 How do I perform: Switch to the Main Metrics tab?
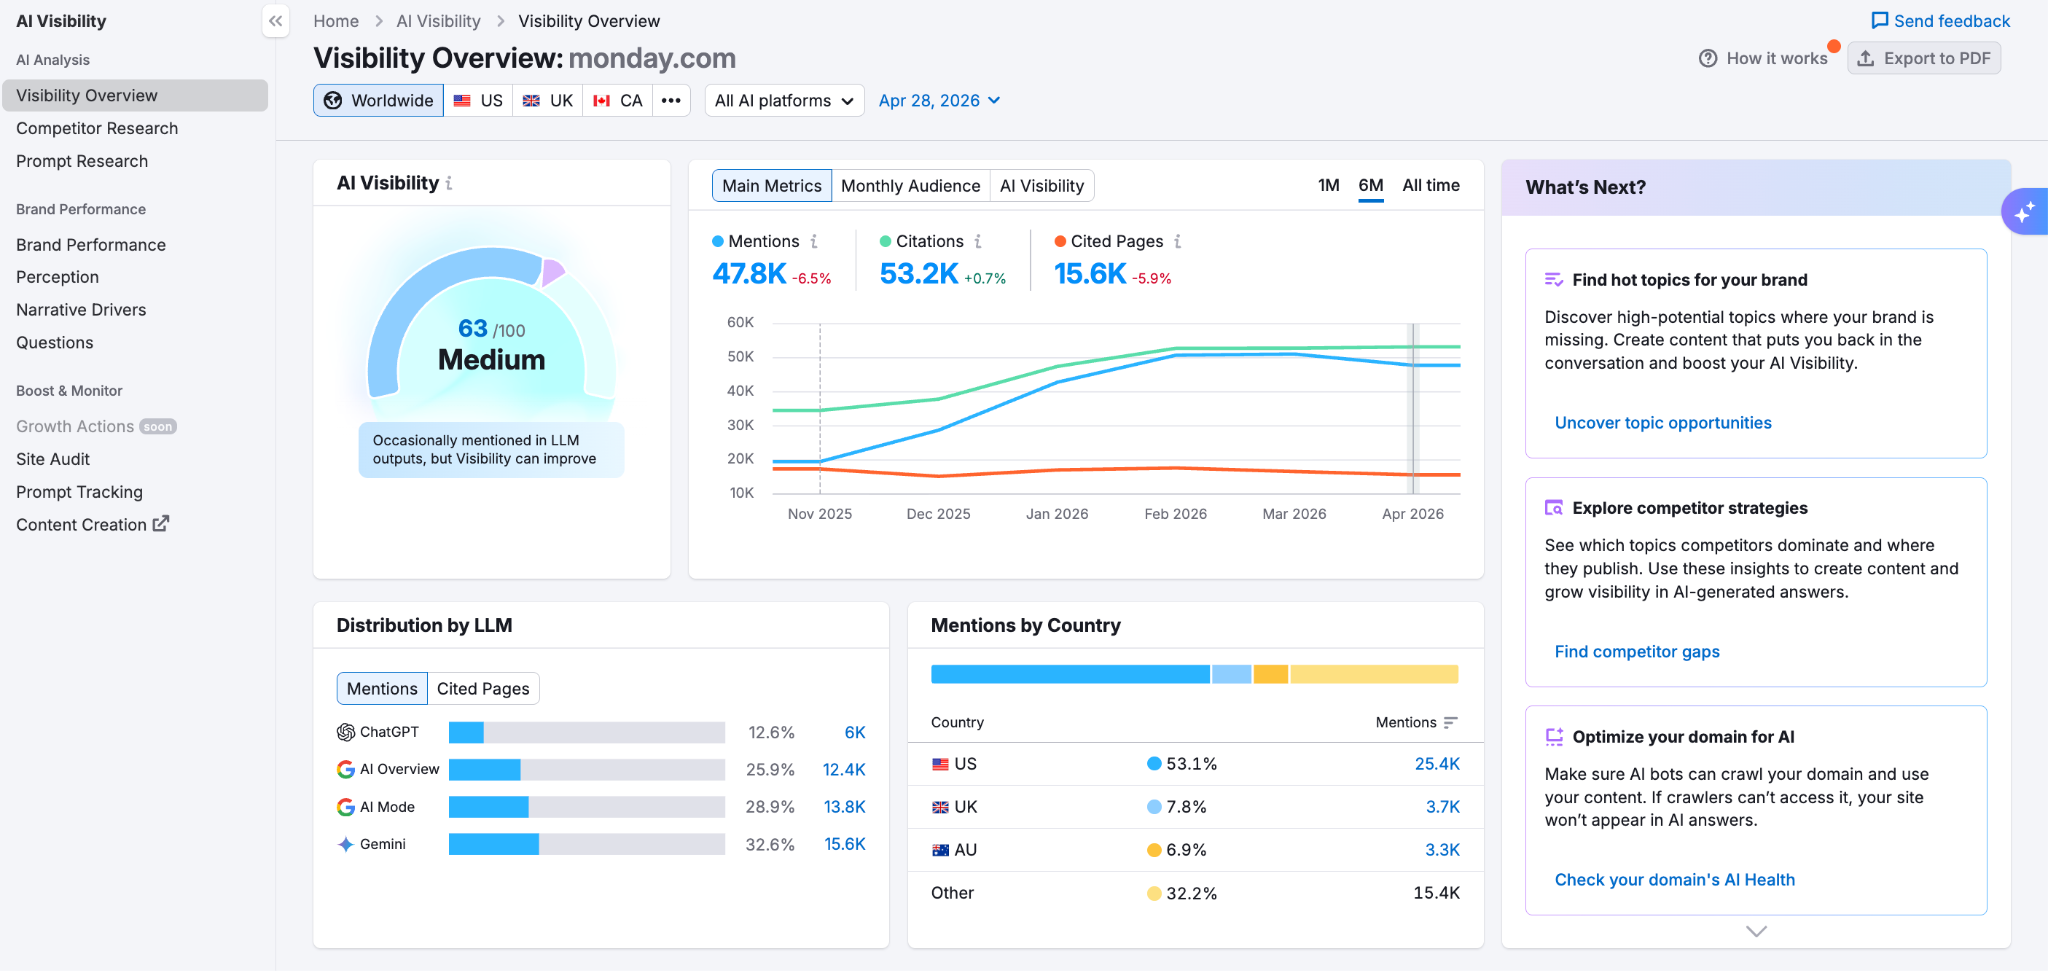click(x=772, y=185)
